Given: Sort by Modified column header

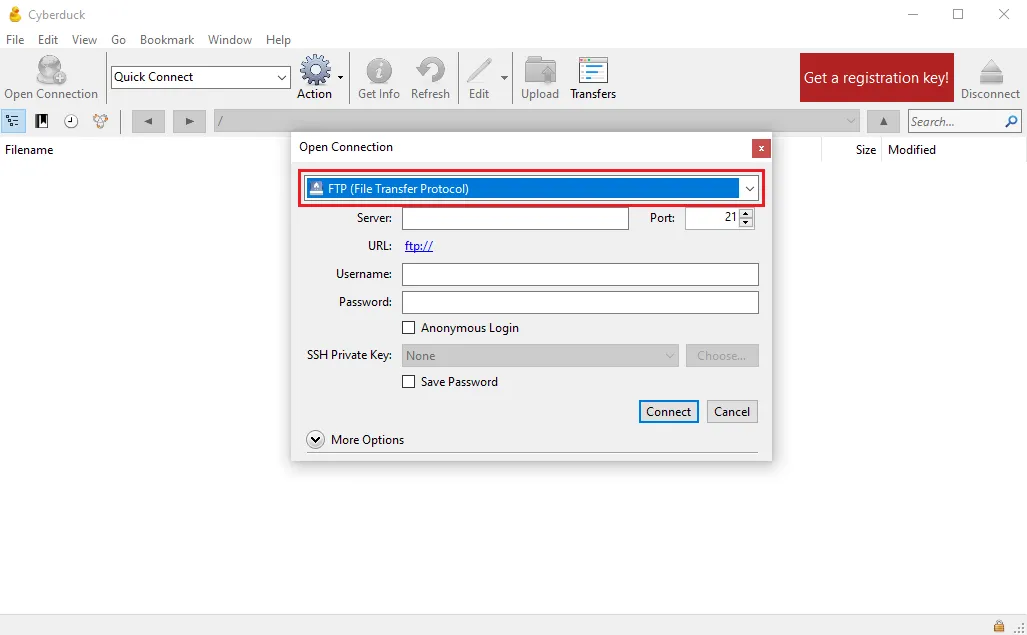Looking at the screenshot, I should (912, 150).
